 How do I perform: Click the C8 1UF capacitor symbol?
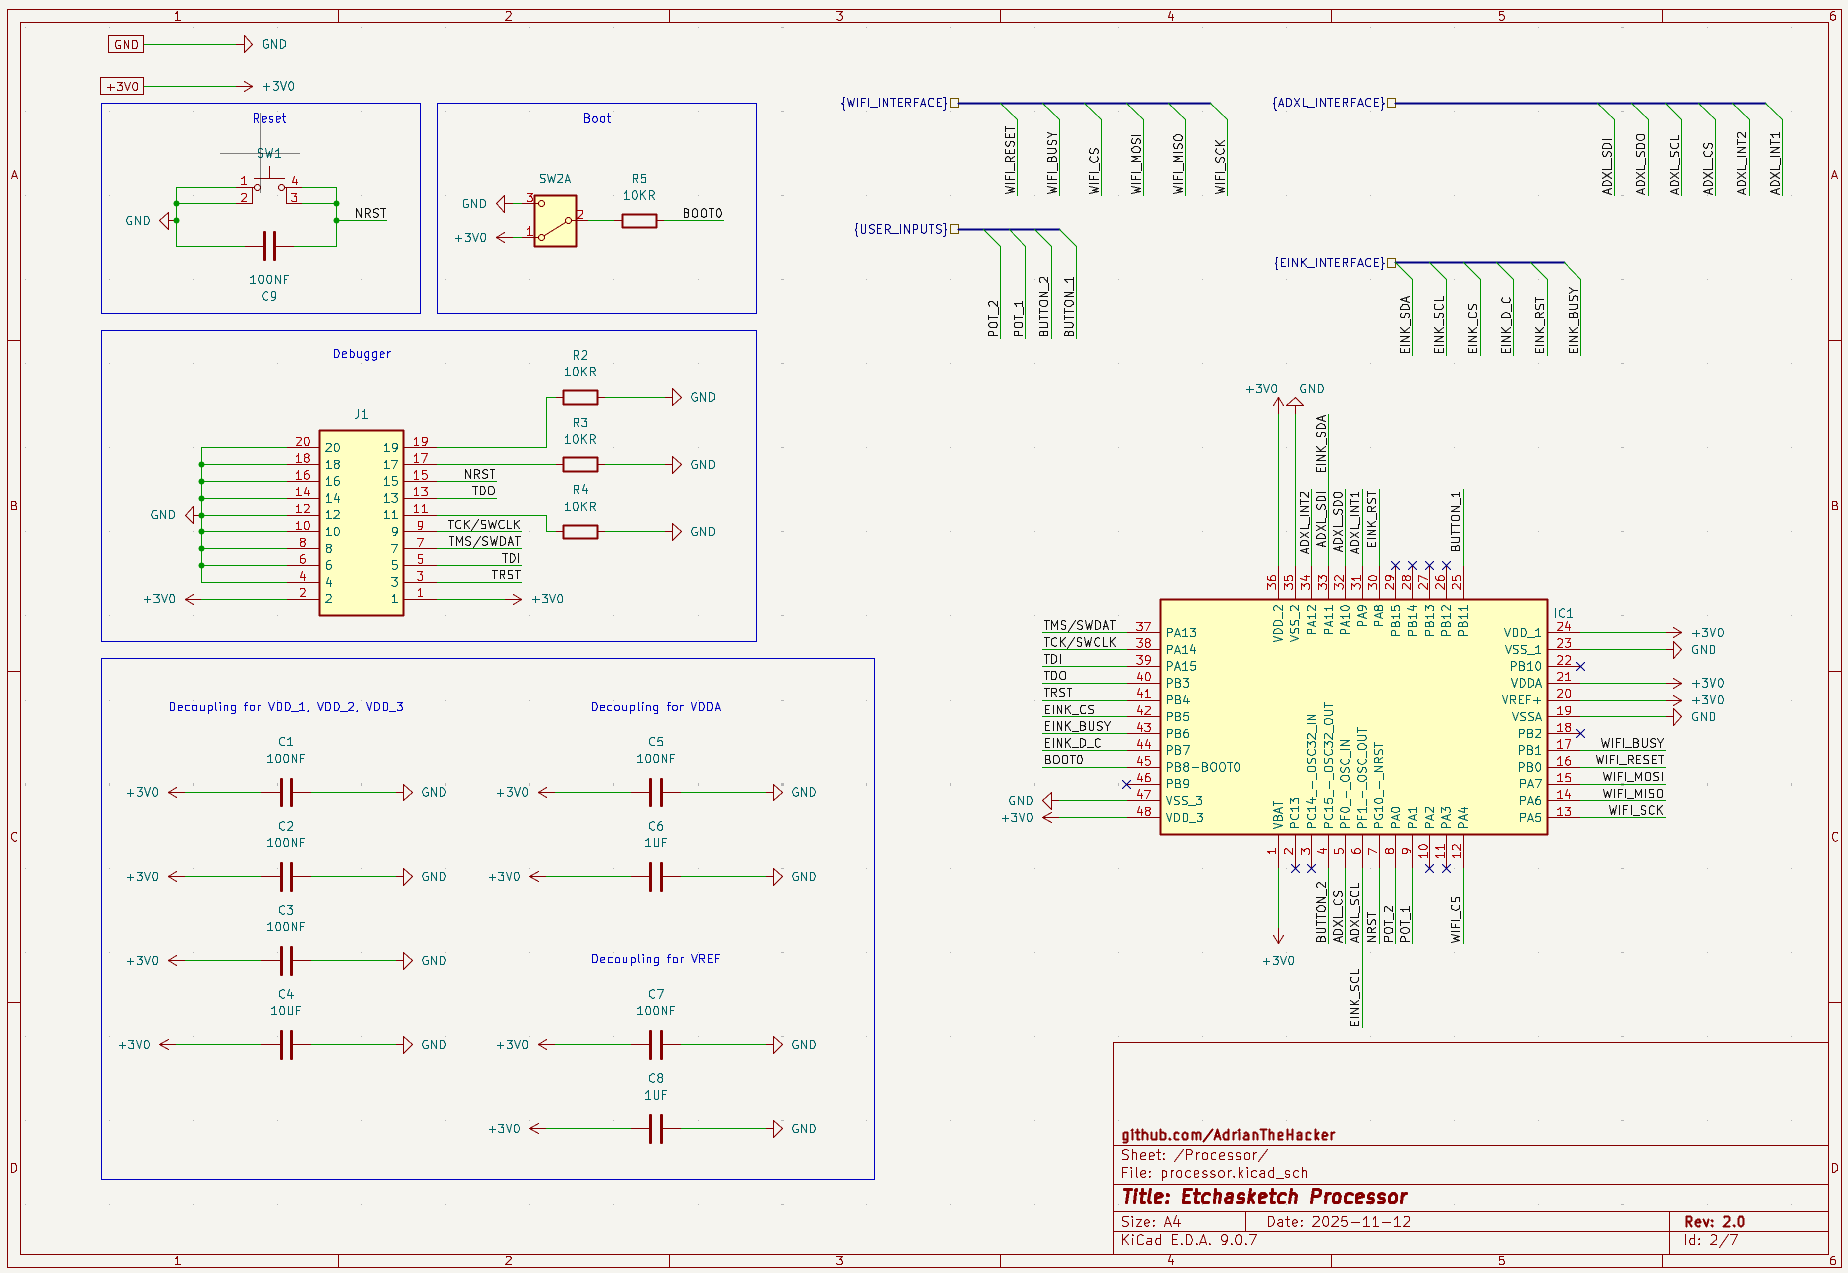pos(656,1129)
